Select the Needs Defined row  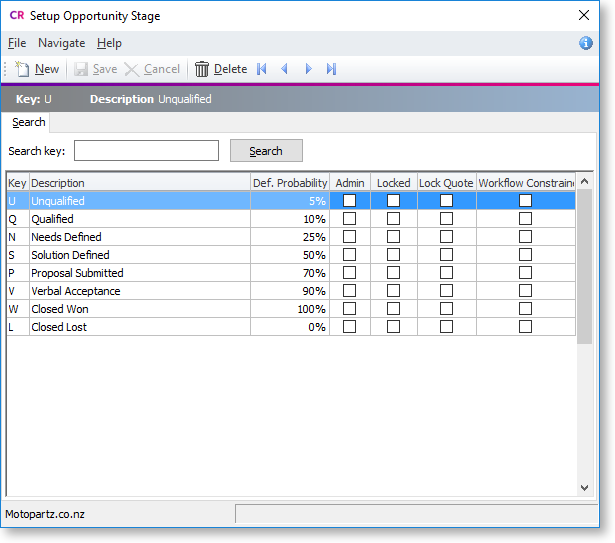[291, 237]
